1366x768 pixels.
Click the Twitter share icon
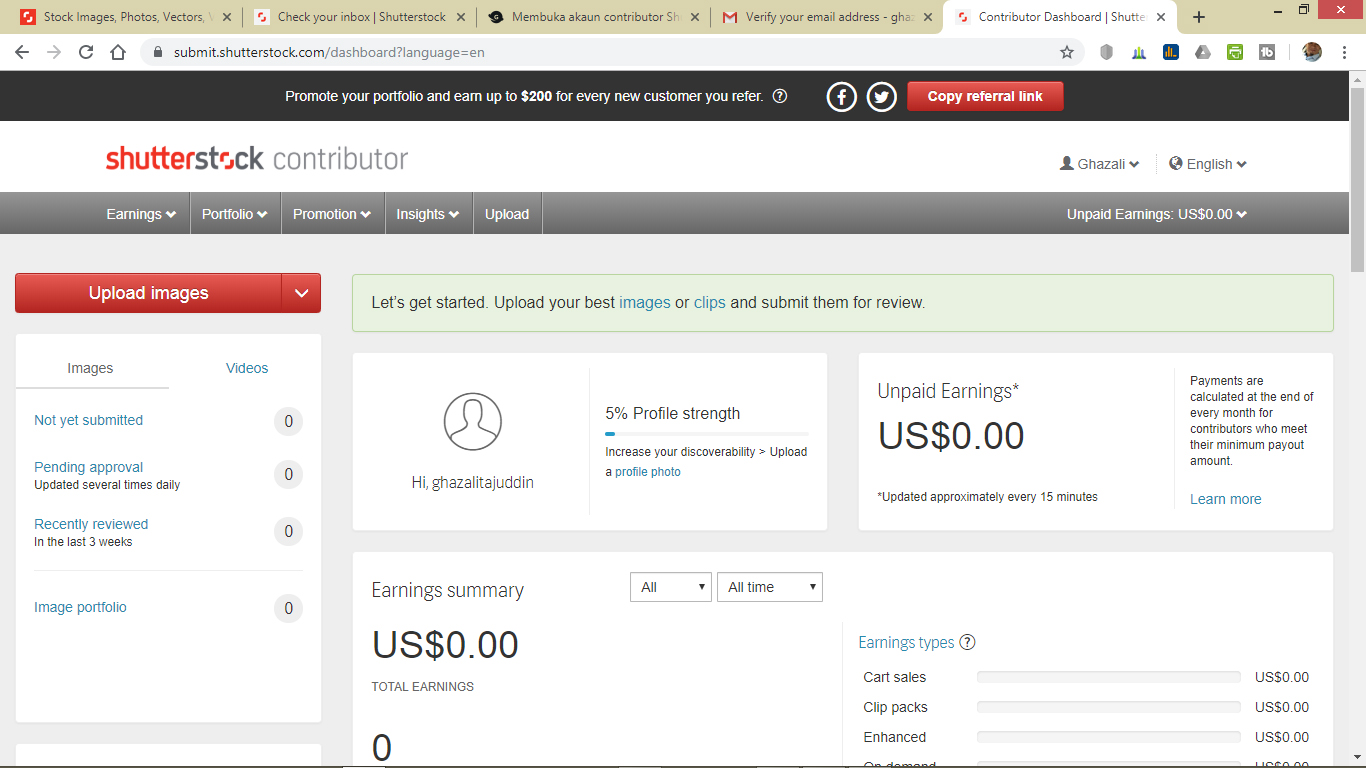(x=881, y=97)
